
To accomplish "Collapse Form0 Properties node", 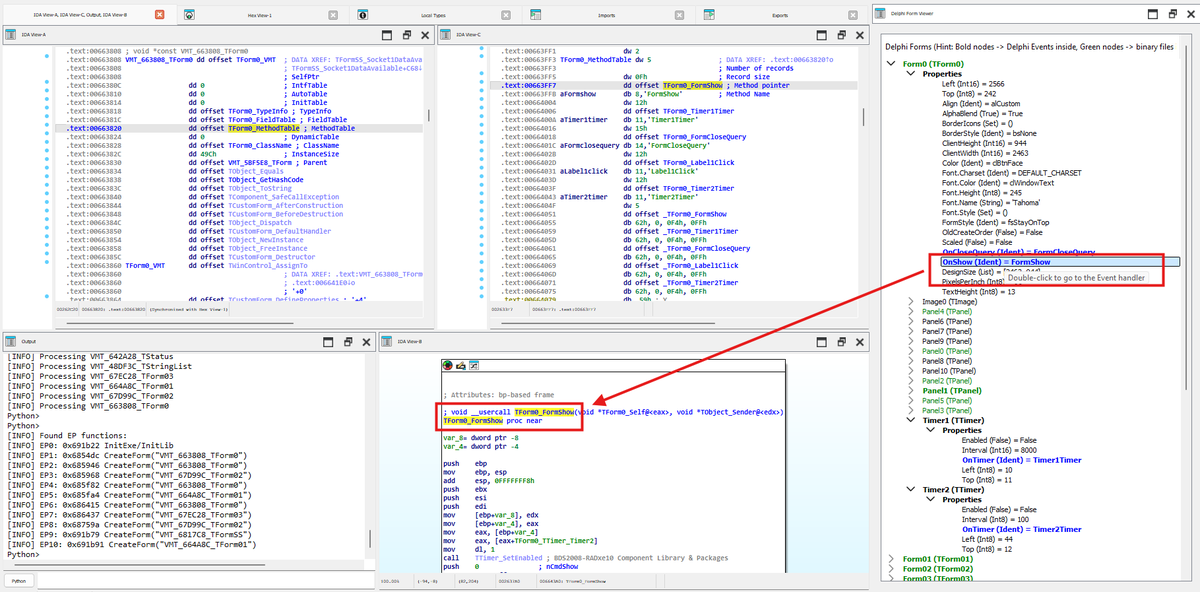I will pyautogui.click(x=910, y=74).
